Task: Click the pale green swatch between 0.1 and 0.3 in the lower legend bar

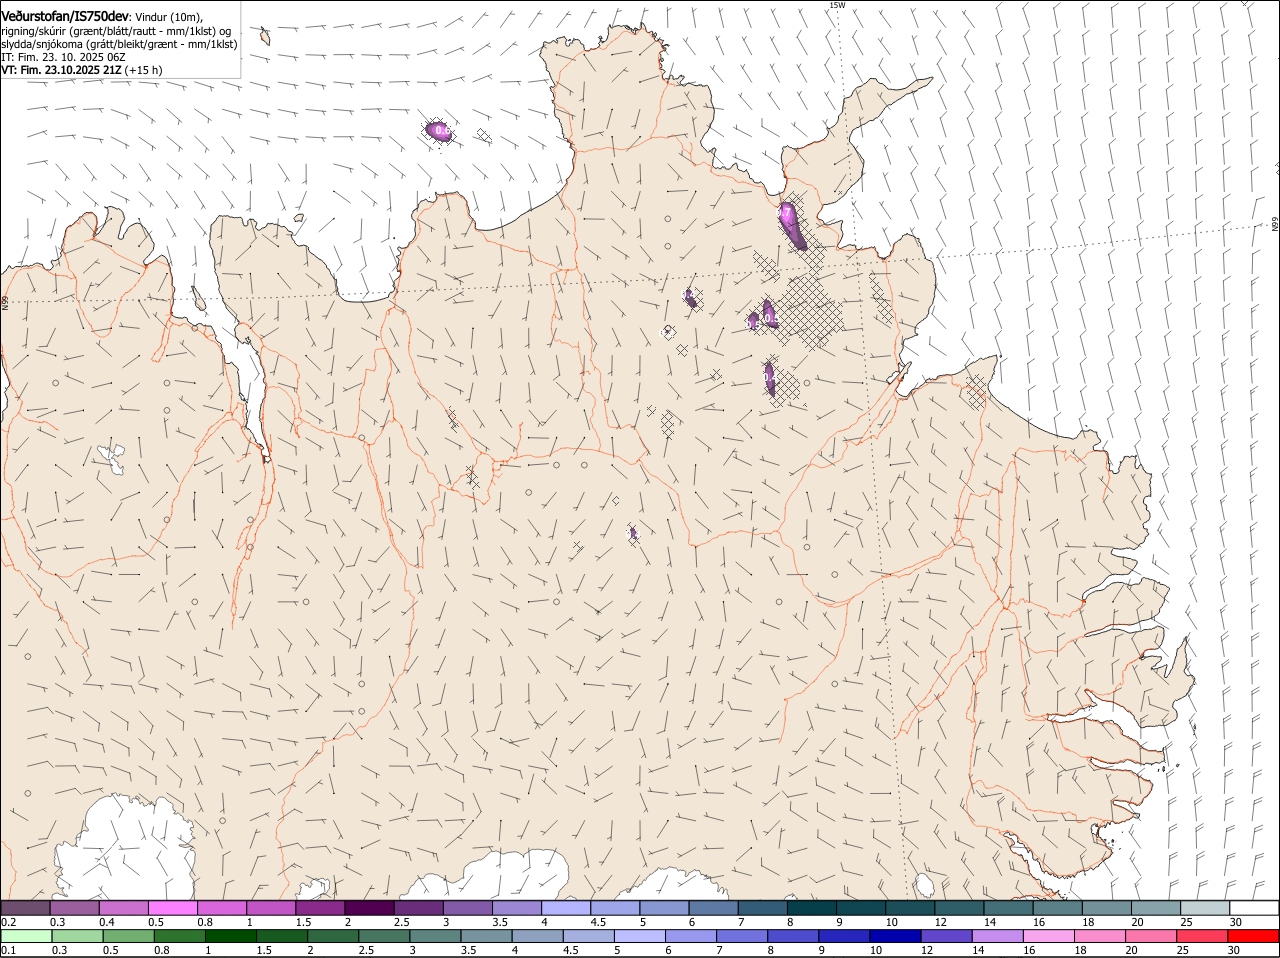Action: (26, 937)
